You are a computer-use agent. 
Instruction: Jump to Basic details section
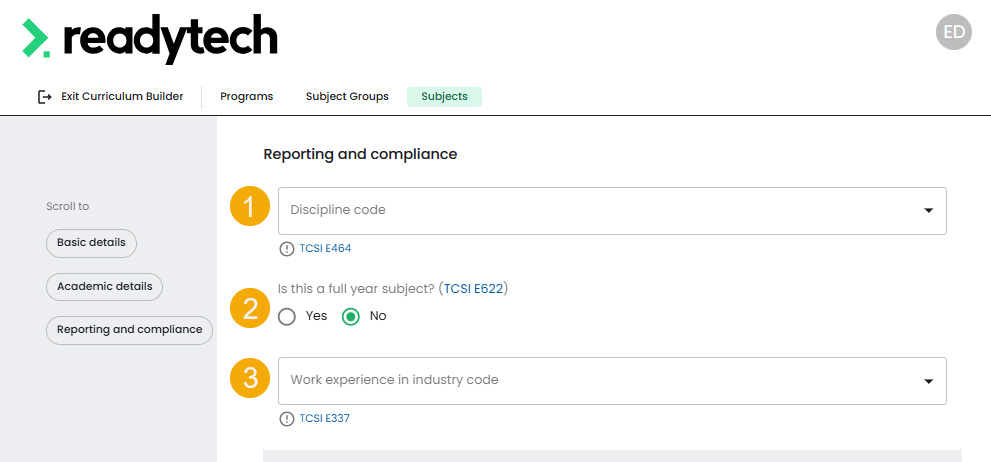[x=91, y=243]
